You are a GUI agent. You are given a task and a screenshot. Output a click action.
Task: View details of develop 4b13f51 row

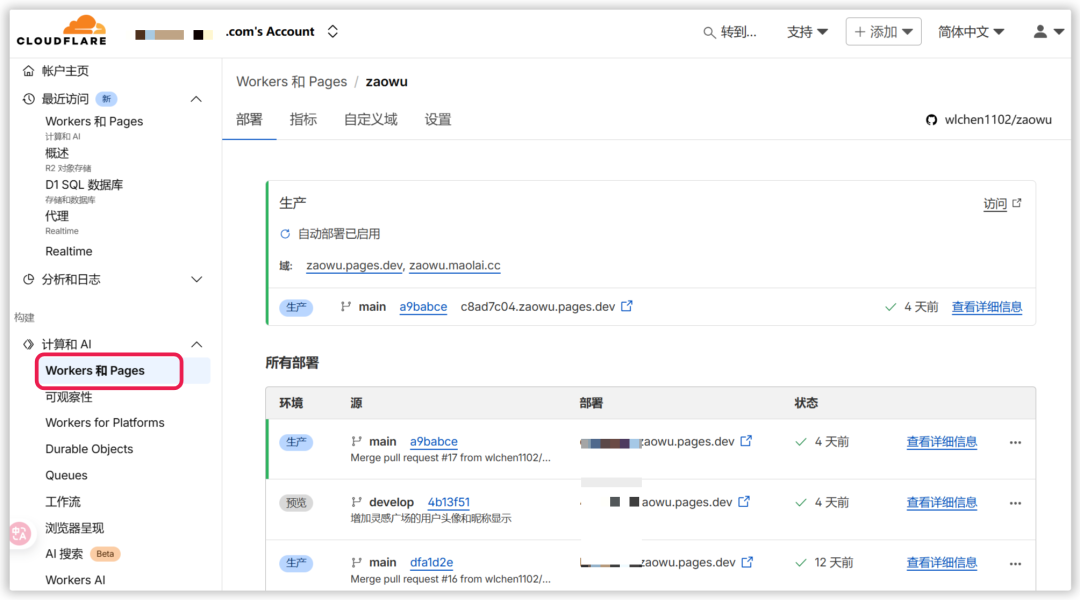[x=942, y=502]
